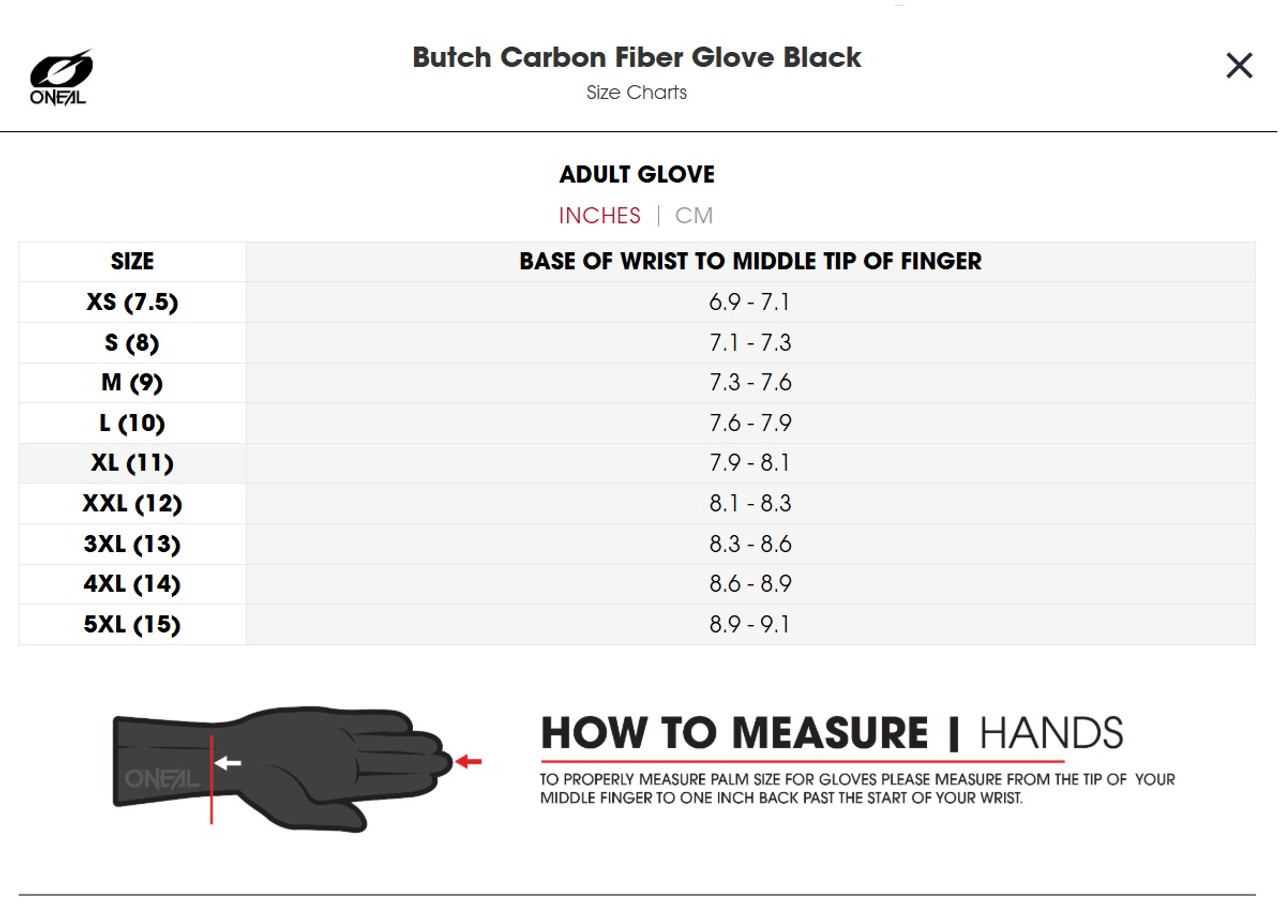Viewport: 1280px width, 918px height.
Task: Click the white wrist arrow on glove
Action: point(229,764)
